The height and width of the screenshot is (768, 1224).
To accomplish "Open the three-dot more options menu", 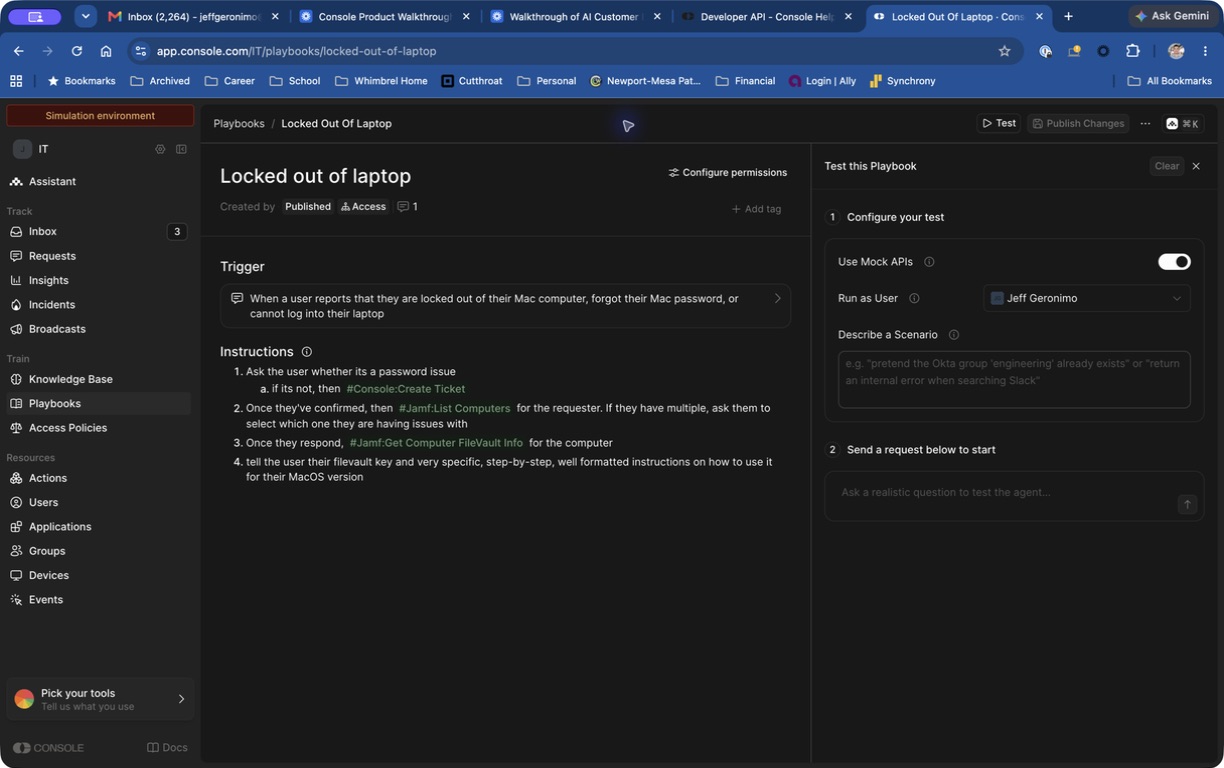I will tap(1145, 123).
